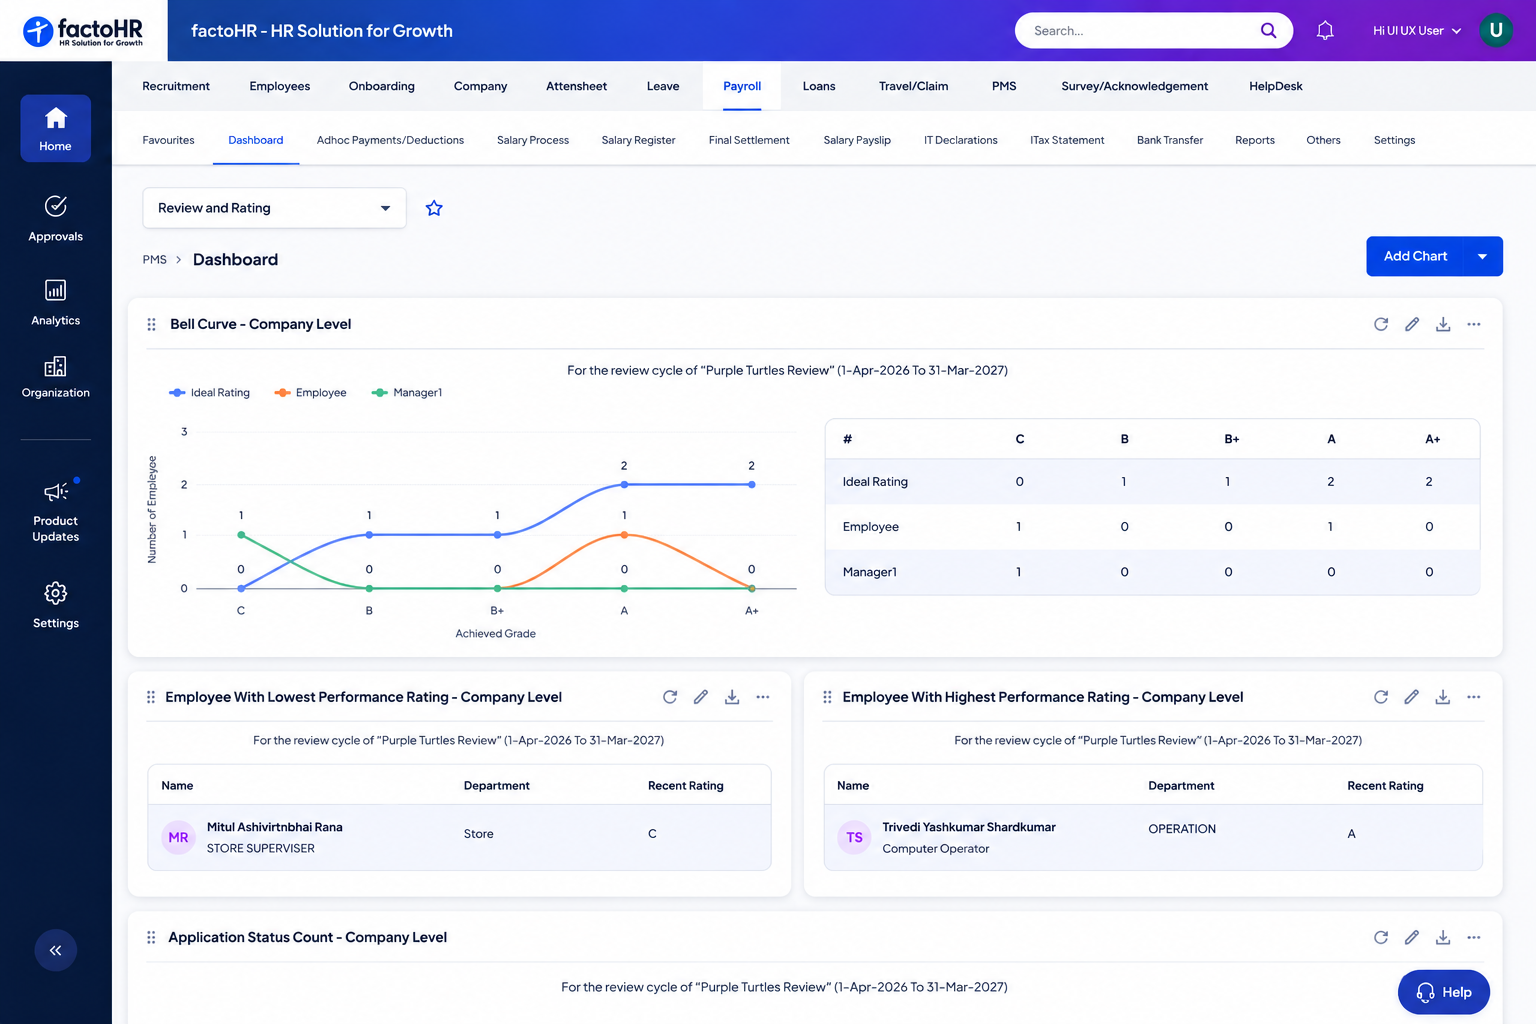The width and height of the screenshot is (1536, 1024).
Task: Open Final Settlement sub-tab
Action: coord(749,140)
